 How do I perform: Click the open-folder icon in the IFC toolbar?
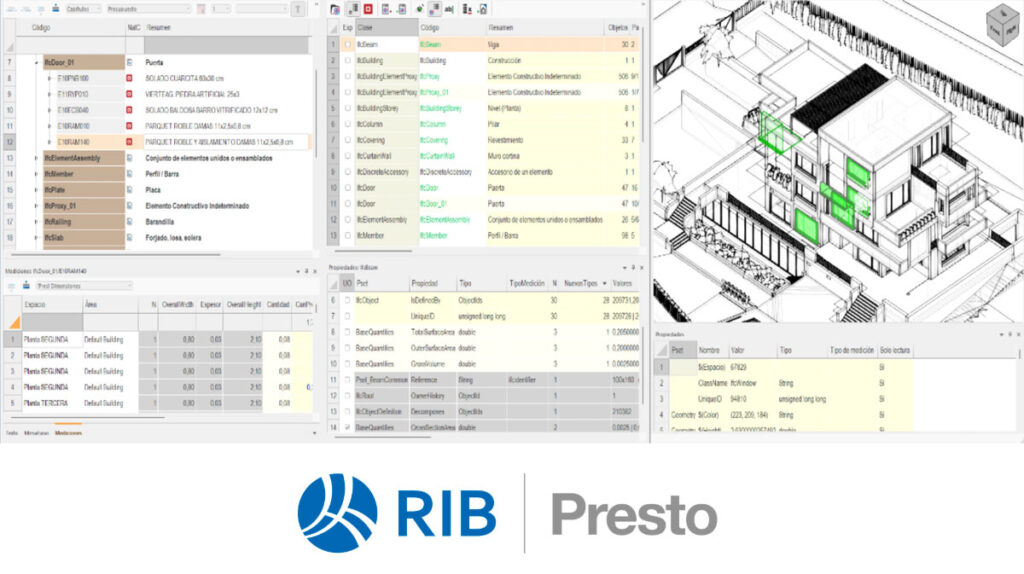tap(335, 9)
